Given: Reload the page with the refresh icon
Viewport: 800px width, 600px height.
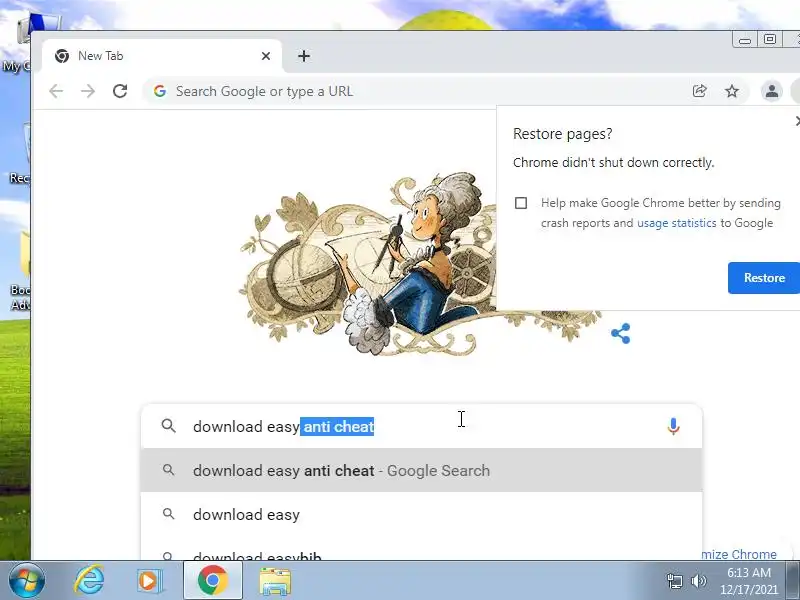Looking at the screenshot, I should [x=120, y=91].
